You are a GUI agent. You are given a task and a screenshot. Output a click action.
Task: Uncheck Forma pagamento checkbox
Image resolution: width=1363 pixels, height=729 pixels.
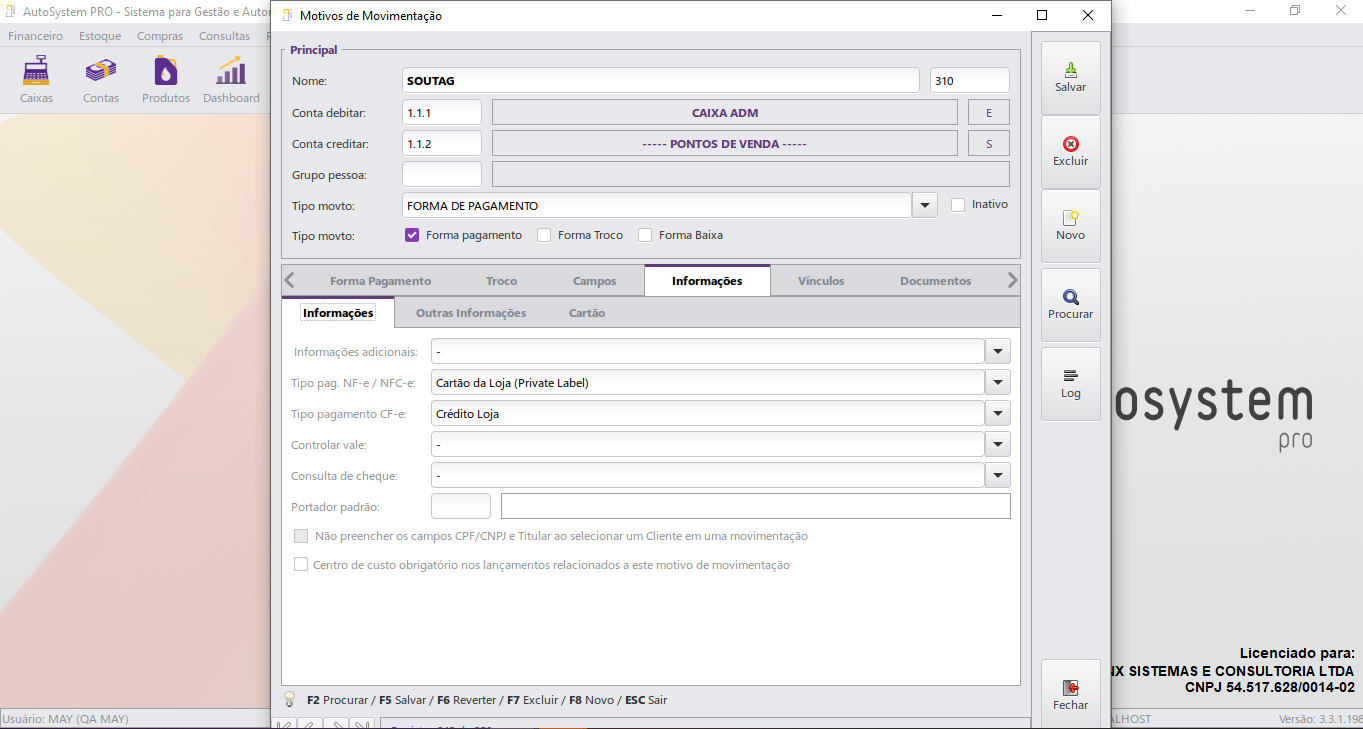411,235
